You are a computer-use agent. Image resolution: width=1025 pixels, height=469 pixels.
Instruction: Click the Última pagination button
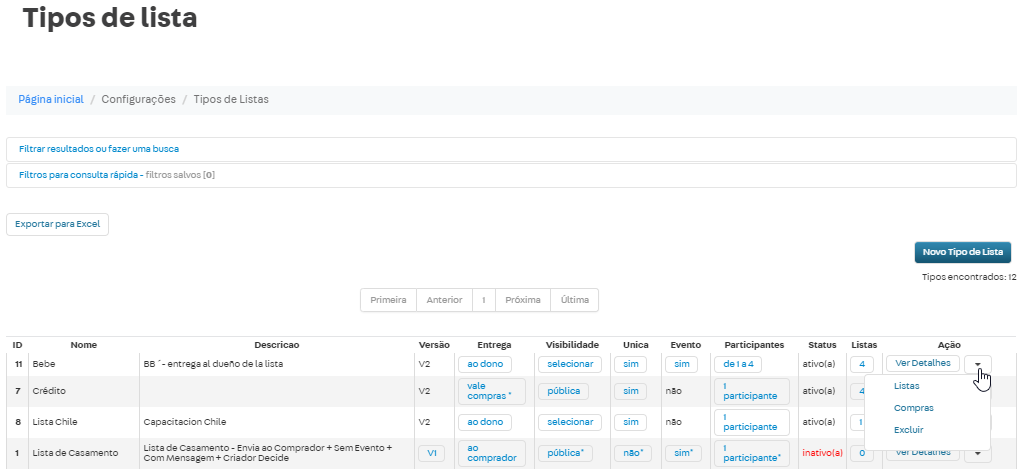[x=574, y=300]
